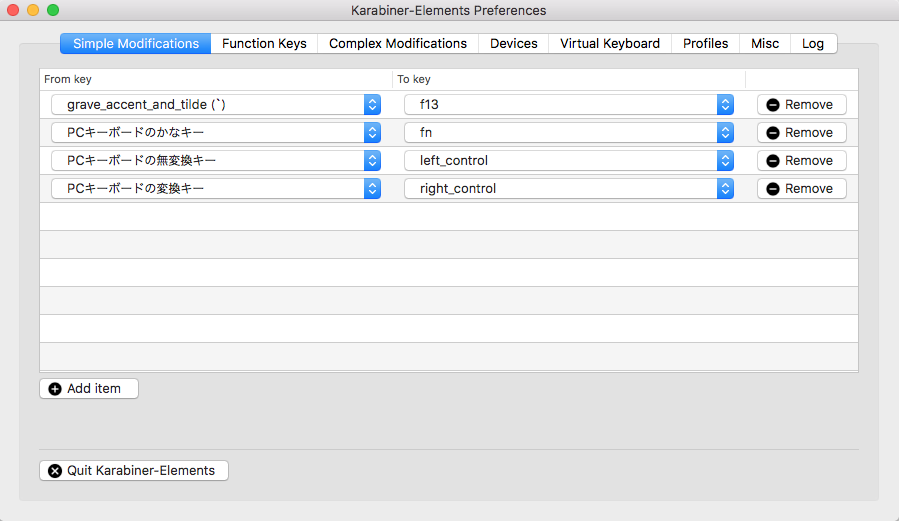Remove the かなキー to fn mapping

point(802,132)
